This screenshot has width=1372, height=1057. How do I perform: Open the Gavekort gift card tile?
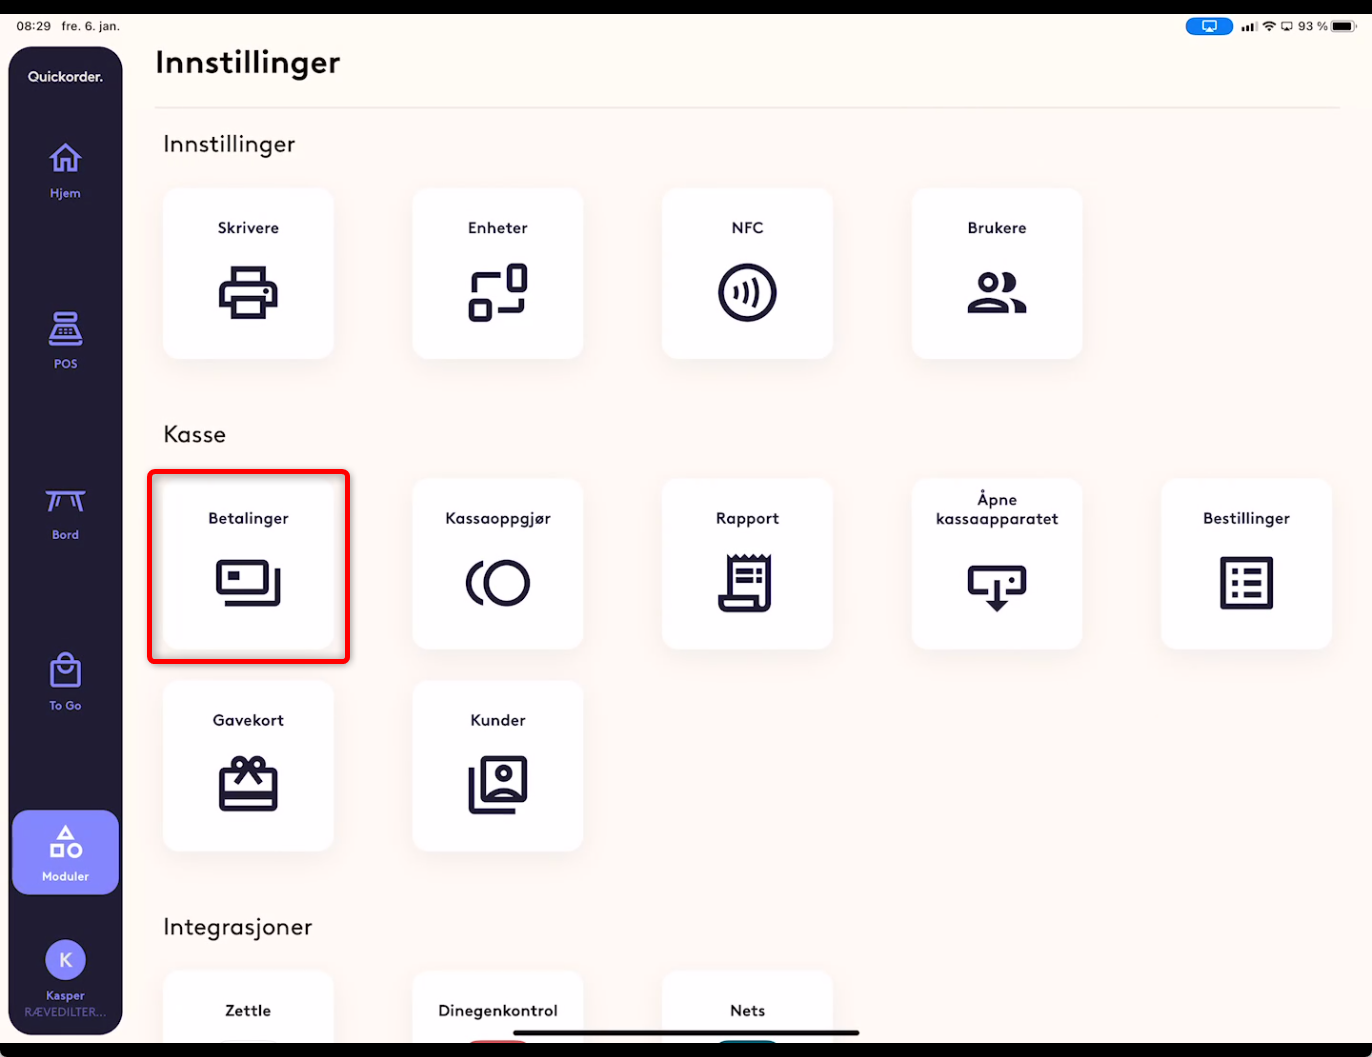click(248, 766)
